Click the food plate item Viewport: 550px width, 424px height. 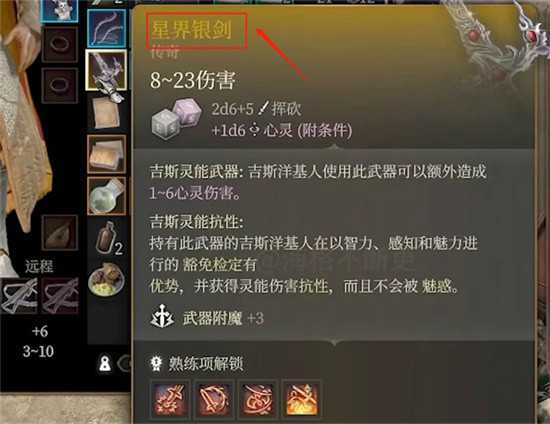click(x=106, y=280)
